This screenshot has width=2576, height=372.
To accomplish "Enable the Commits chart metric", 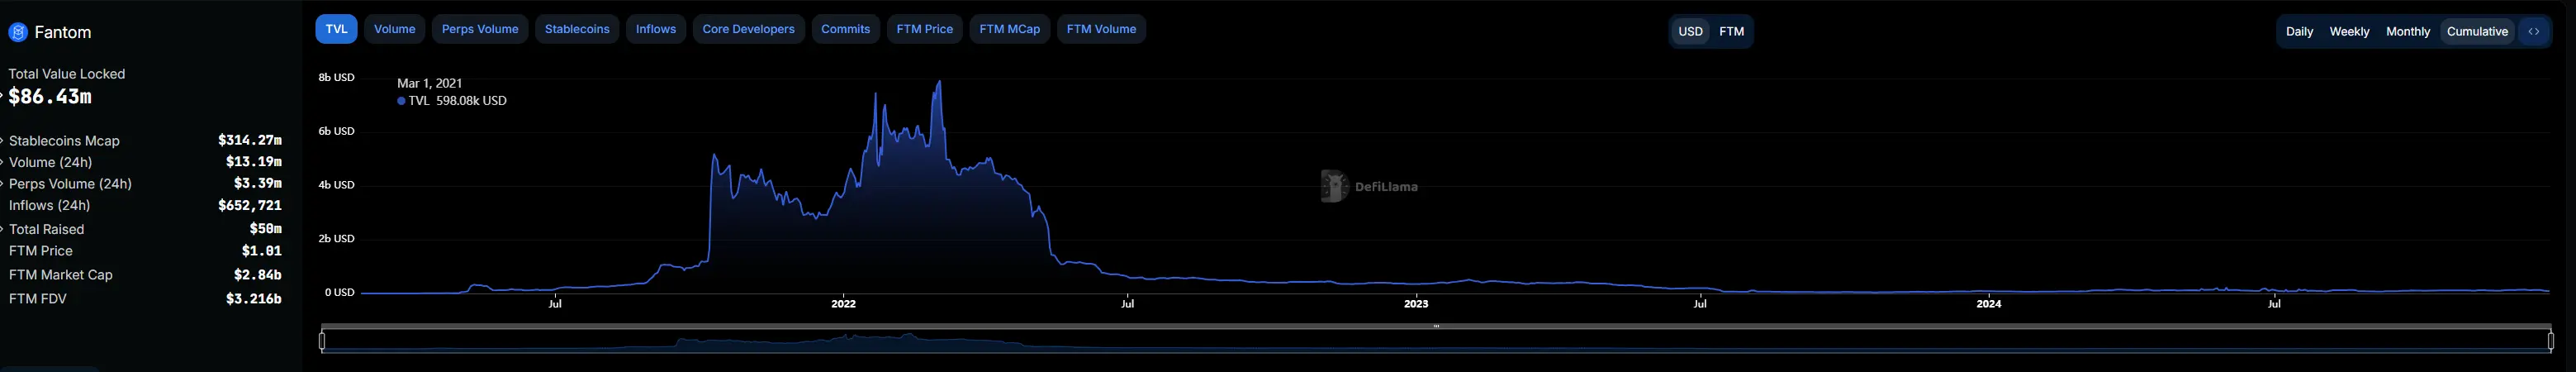I will [845, 29].
